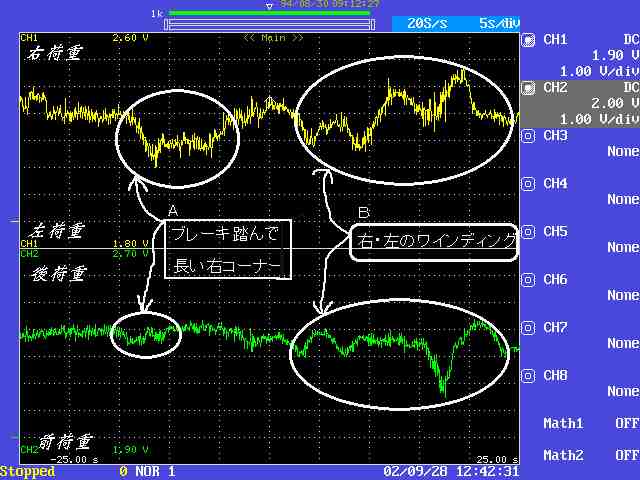Click the 5s/div time base readout
640x480 pixels.
pyautogui.click(x=499, y=23)
